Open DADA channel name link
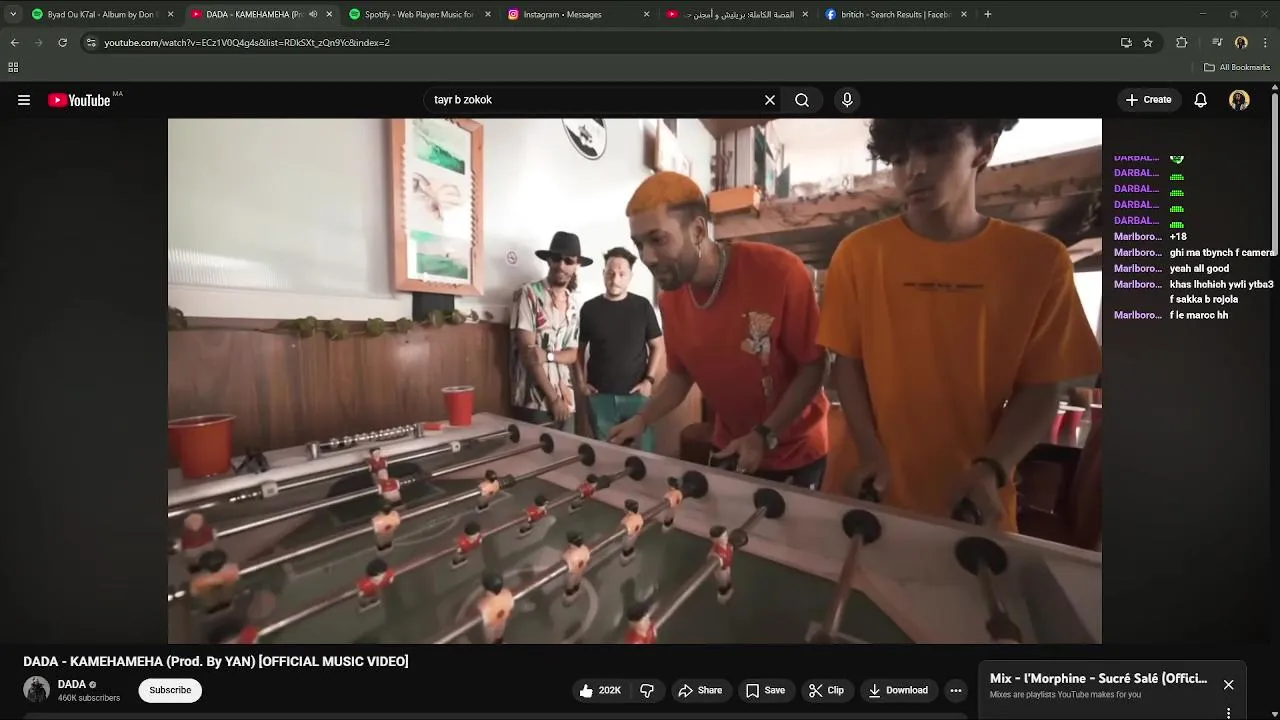The image size is (1280, 720). 71,684
